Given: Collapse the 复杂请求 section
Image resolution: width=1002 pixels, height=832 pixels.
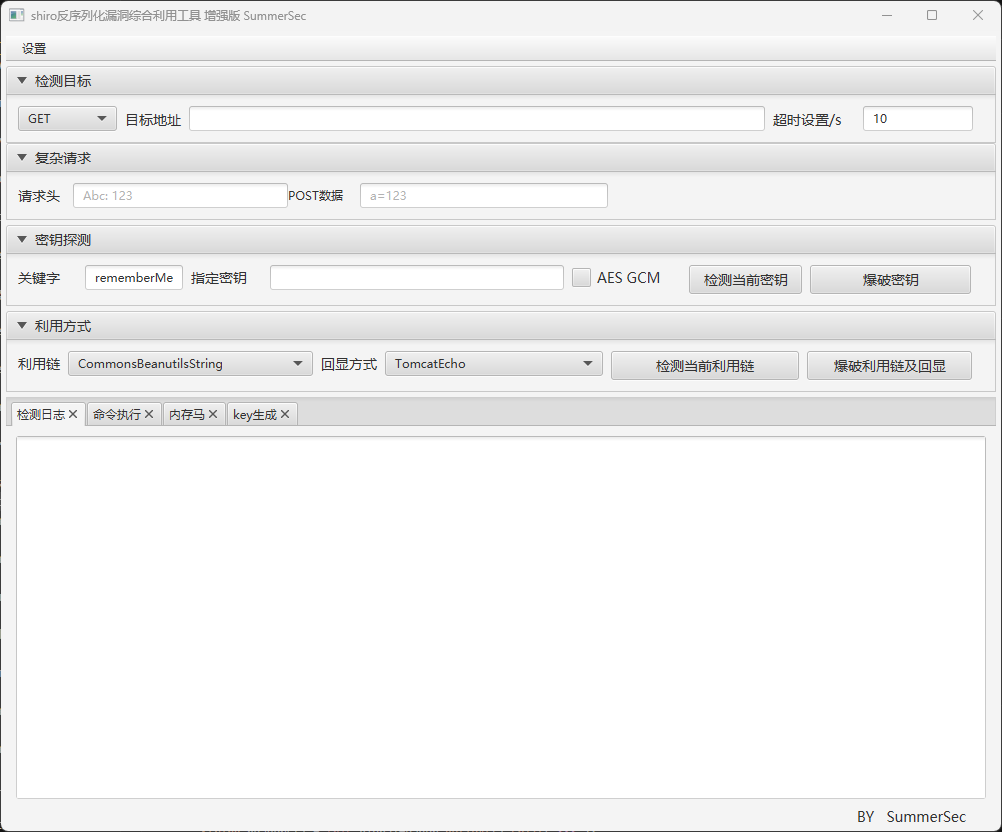Looking at the screenshot, I should [22, 158].
